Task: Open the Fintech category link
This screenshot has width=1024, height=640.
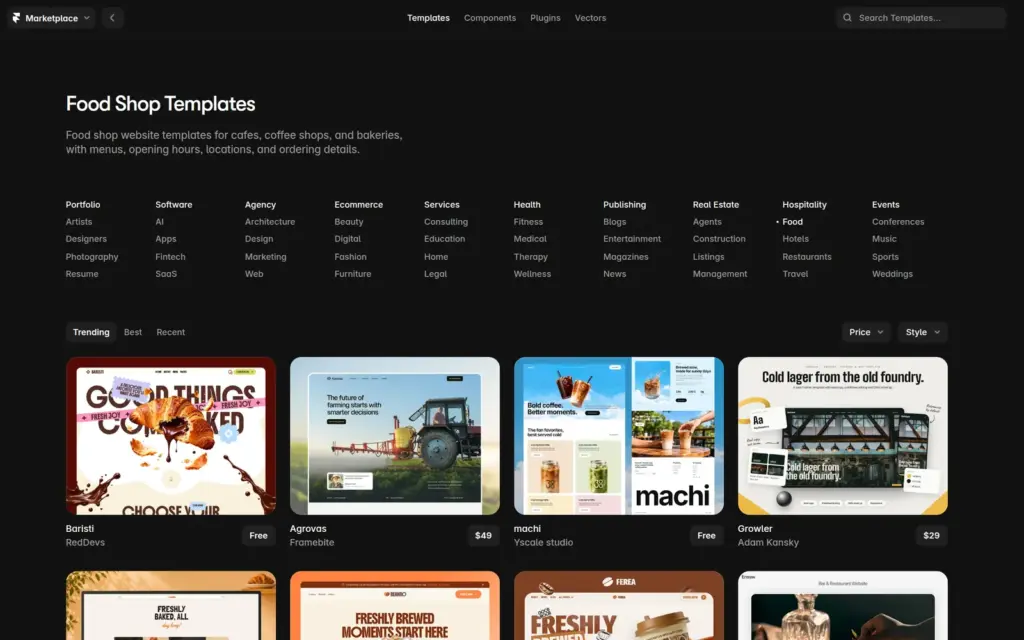Action: [x=170, y=257]
